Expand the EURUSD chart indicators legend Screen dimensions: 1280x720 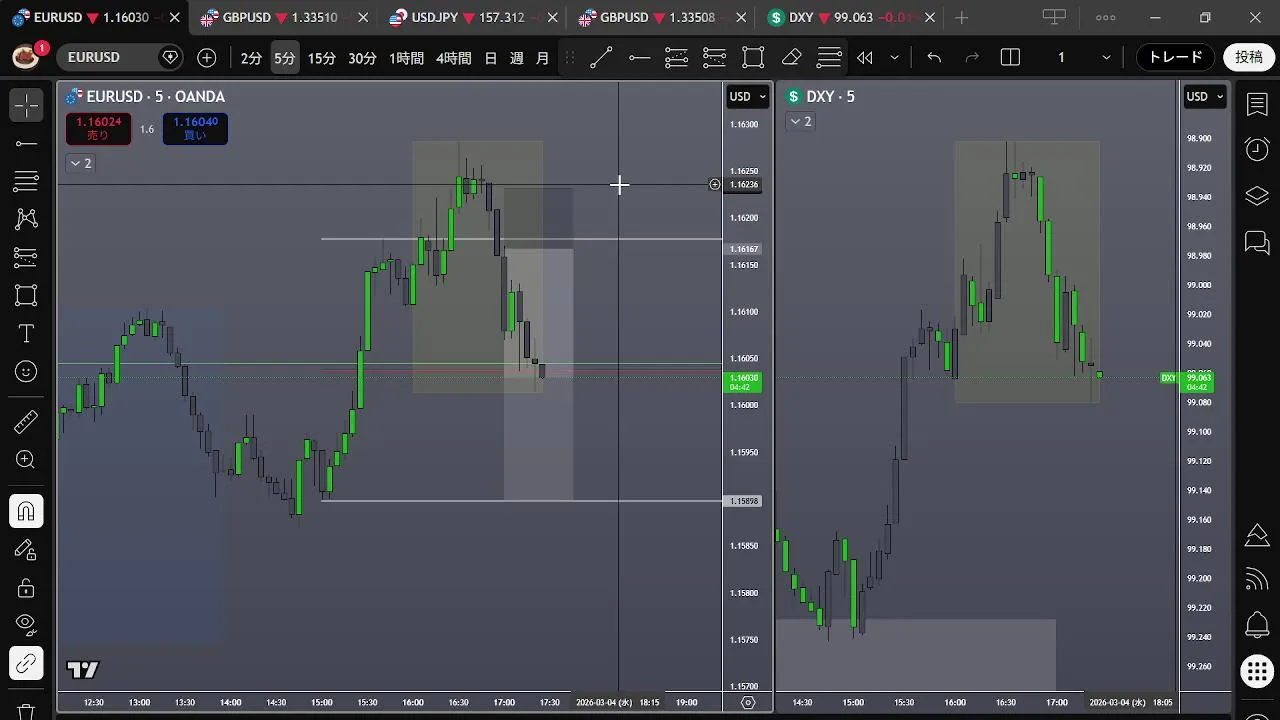pos(80,163)
